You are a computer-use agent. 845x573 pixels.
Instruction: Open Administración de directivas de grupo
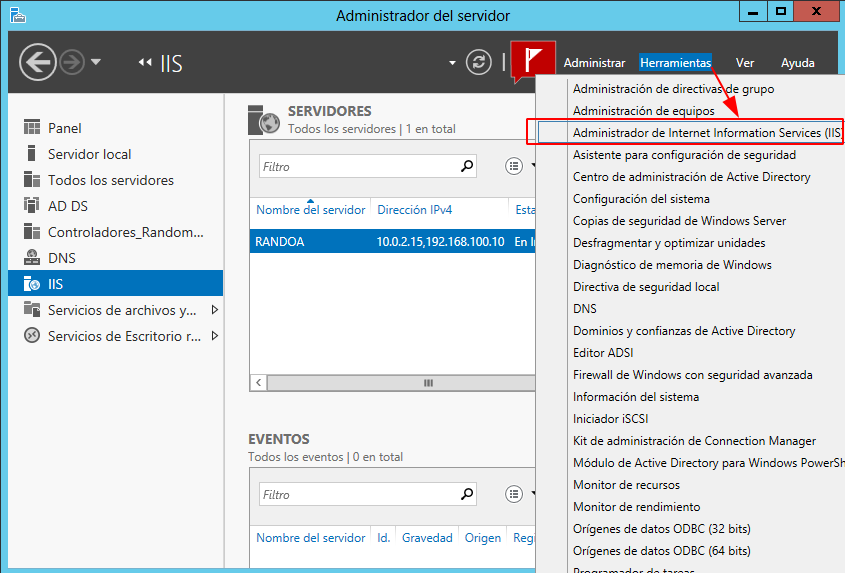pyautogui.click(x=673, y=89)
